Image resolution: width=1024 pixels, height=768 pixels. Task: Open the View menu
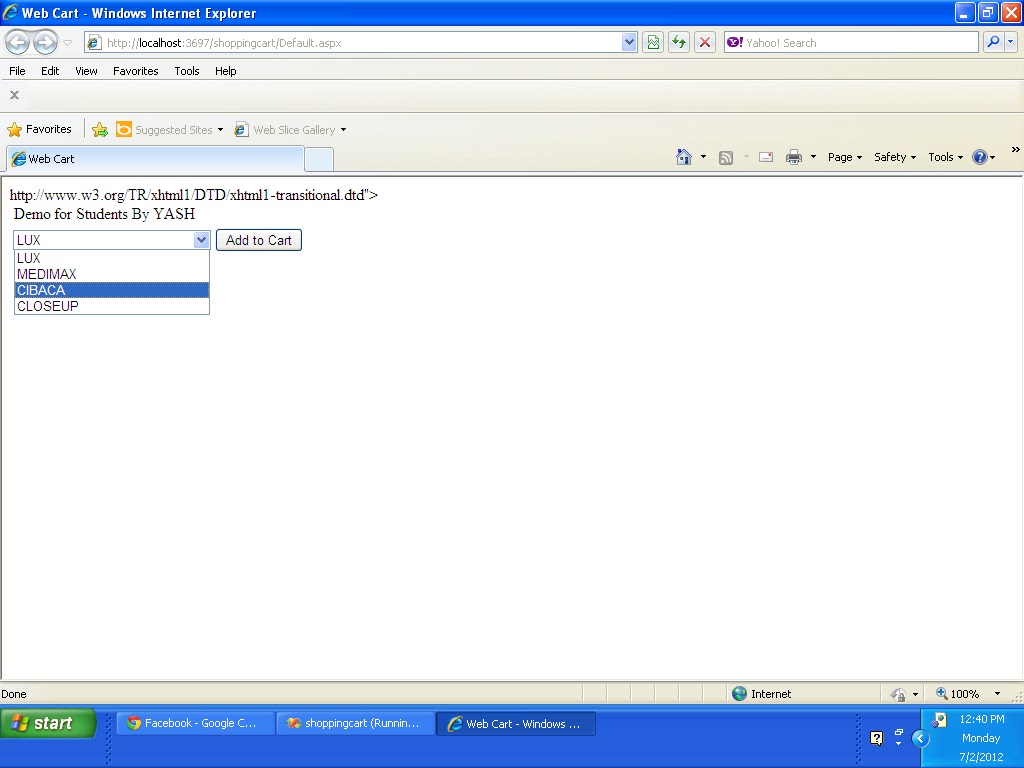tap(86, 71)
